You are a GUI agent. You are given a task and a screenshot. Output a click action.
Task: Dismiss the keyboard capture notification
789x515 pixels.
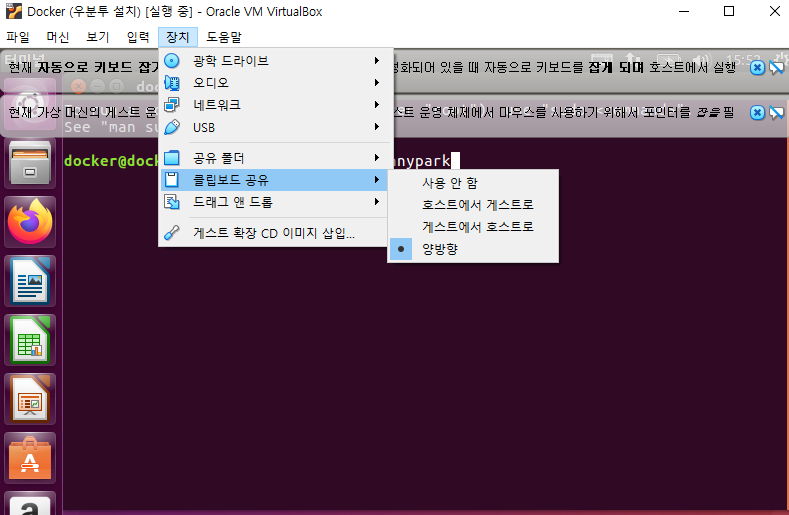[757, 67]
